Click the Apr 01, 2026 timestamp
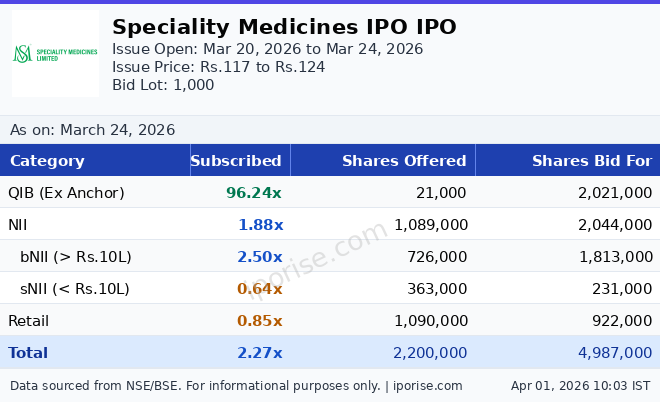The width and height of the screenshot is (660, 402). 580,386
